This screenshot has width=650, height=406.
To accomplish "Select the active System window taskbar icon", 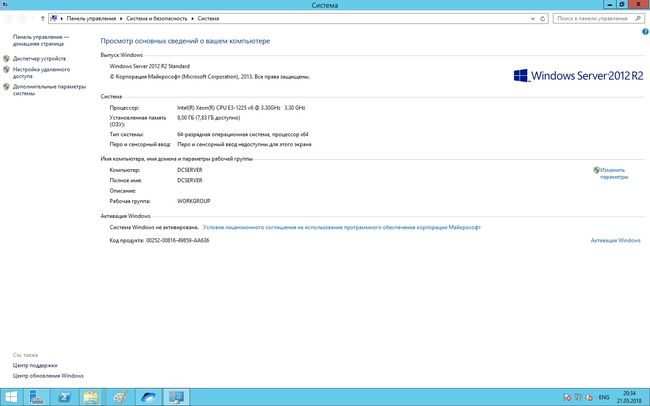I will point(176,397).
